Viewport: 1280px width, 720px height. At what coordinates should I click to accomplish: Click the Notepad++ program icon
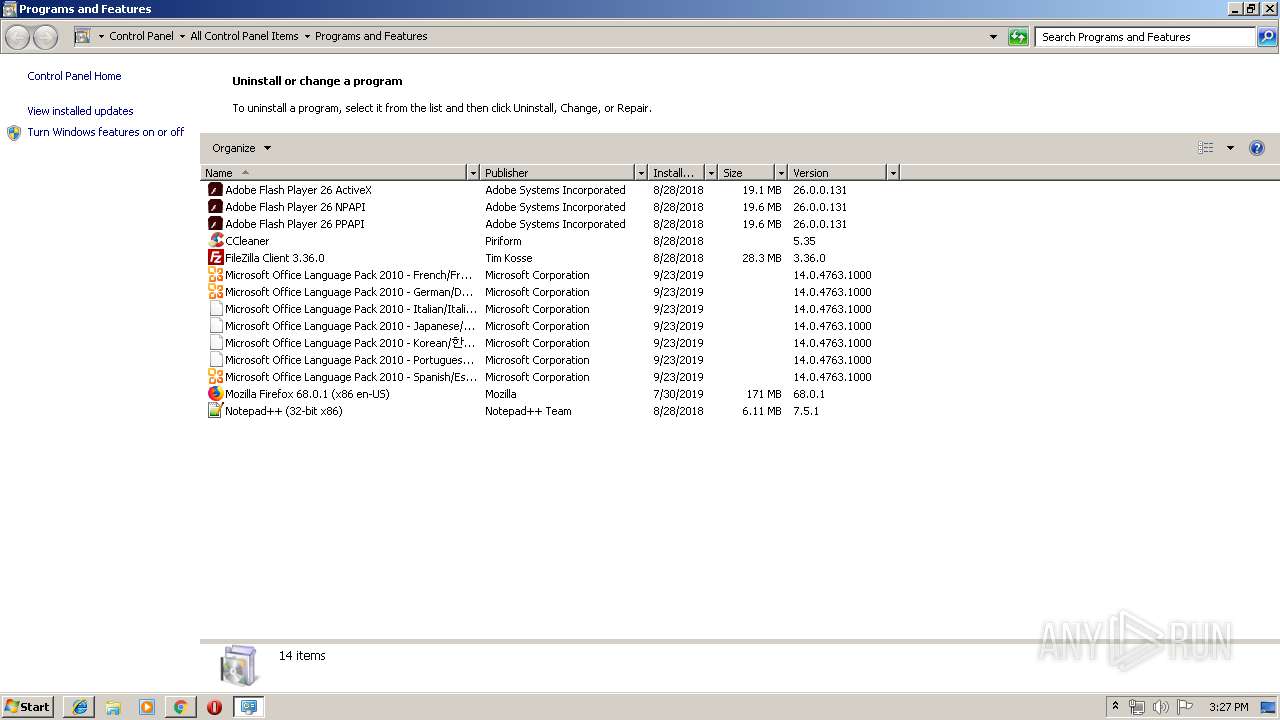click(215, 411)
